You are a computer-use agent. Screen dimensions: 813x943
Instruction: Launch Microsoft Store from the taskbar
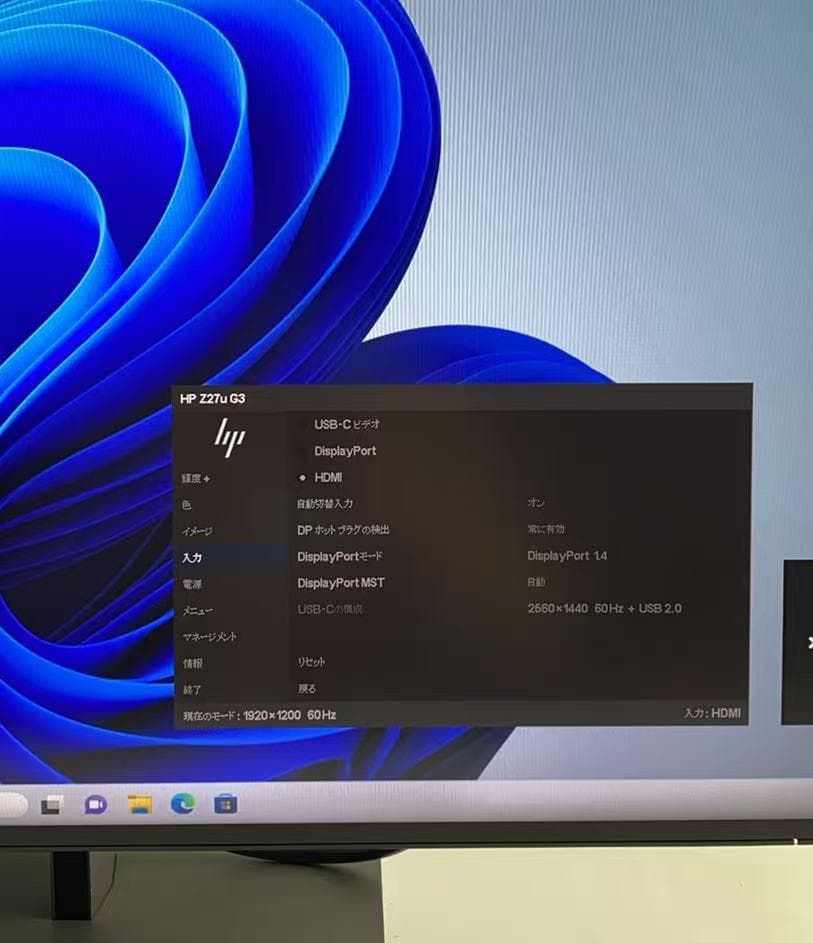pyautogui.click(x=225, y=804)
